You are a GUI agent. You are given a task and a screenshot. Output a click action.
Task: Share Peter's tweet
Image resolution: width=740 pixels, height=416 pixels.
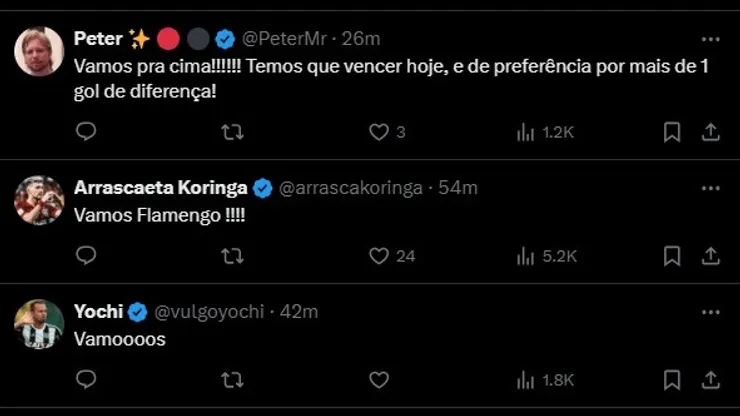pyautogui.click(x=710, y=132)
